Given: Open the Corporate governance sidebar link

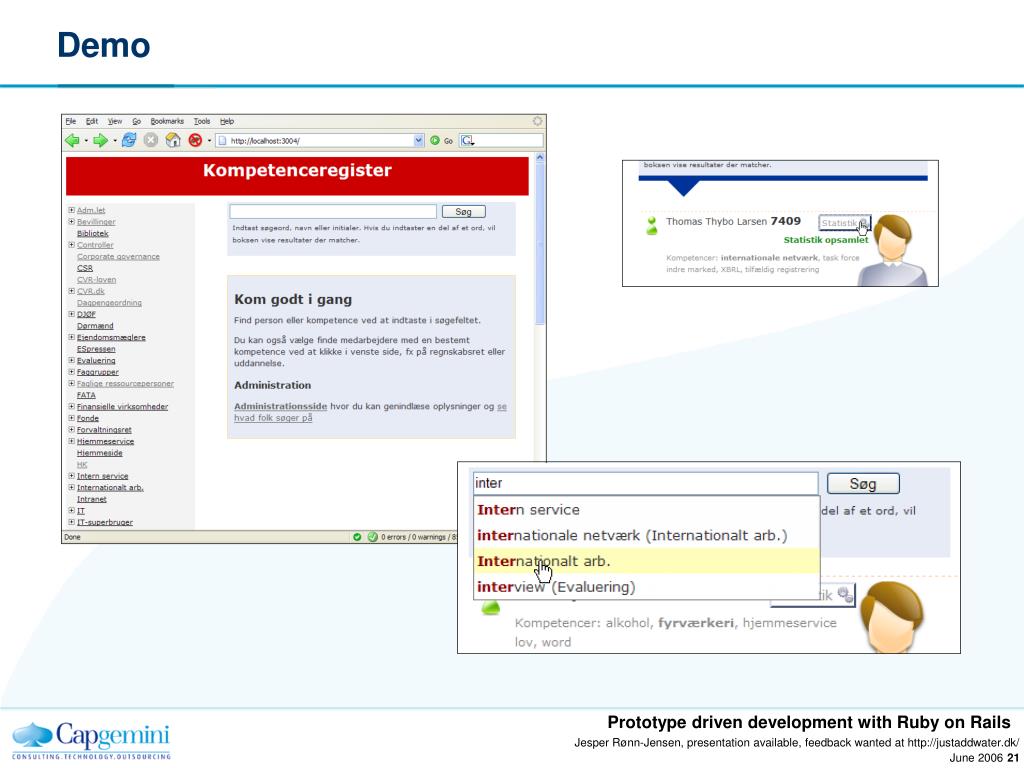Looking at the screenshot, I should click(118, 257).
